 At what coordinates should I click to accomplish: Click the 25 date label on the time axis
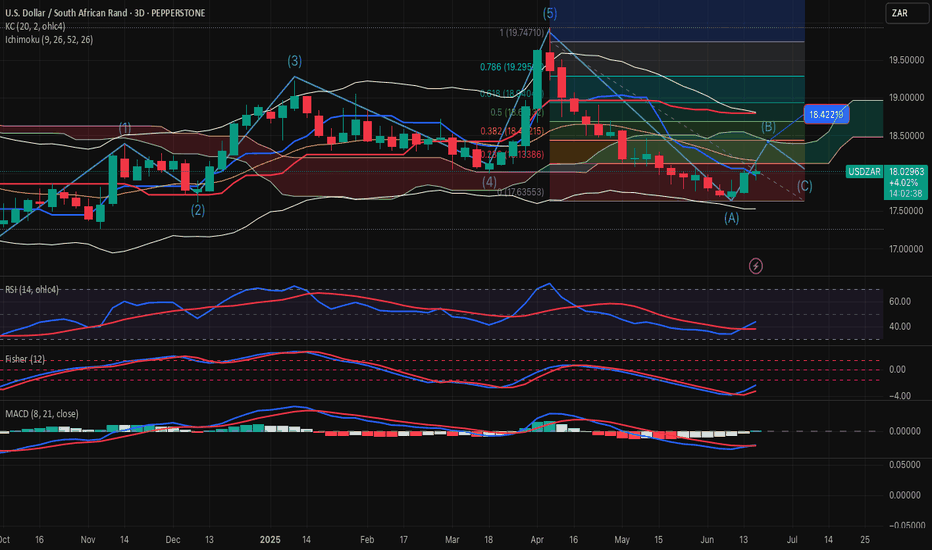865,540
